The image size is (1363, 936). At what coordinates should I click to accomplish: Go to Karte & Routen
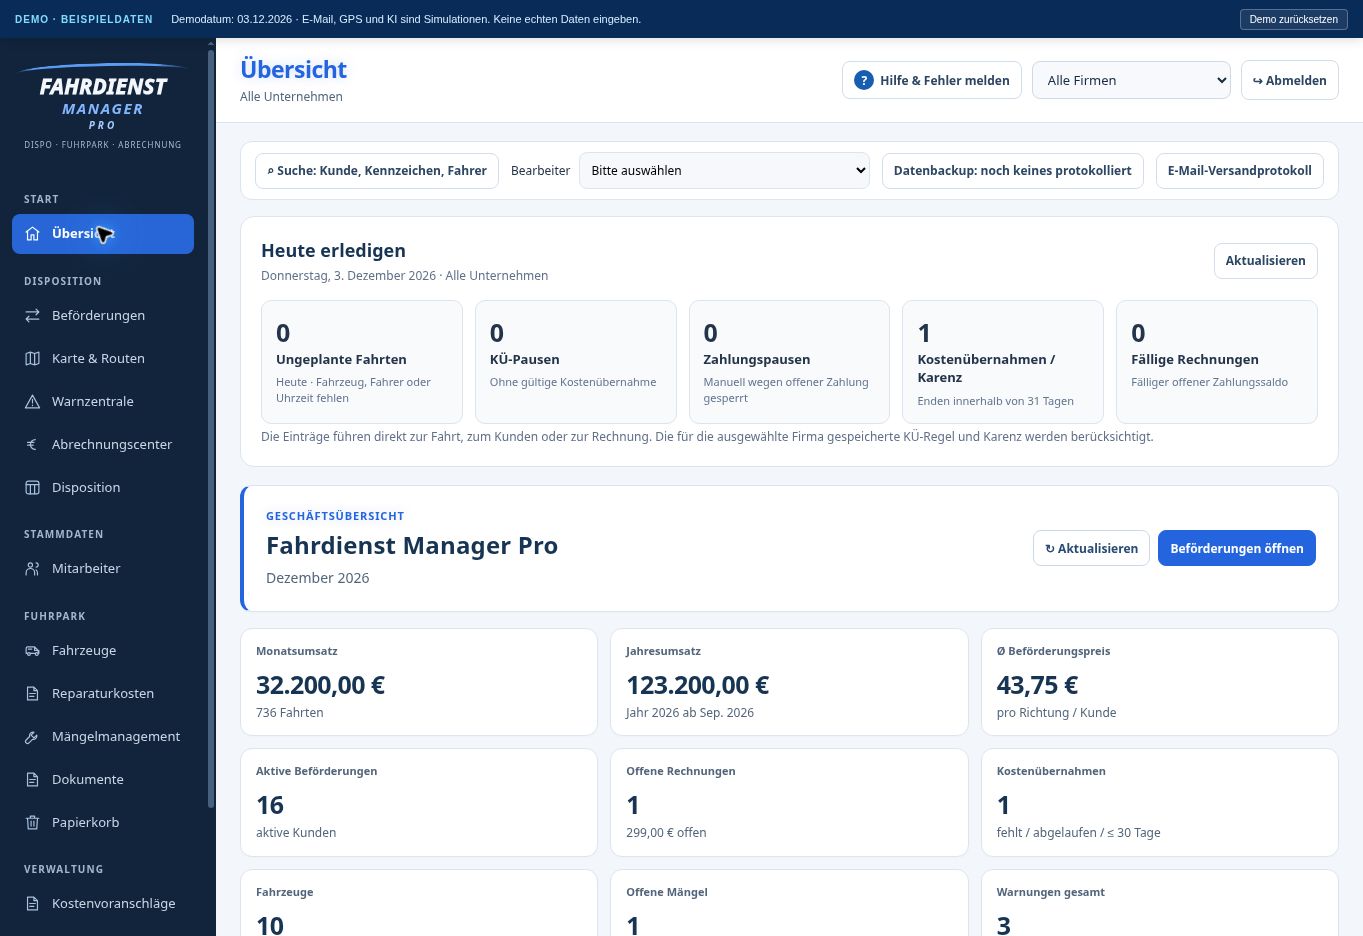[103, 359]
